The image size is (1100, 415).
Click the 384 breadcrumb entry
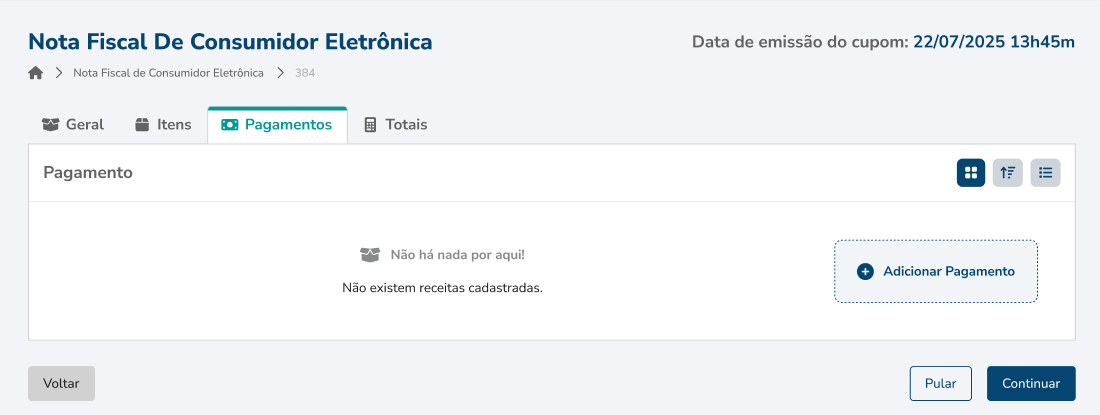pyautogui.click(x=305, y=73)
